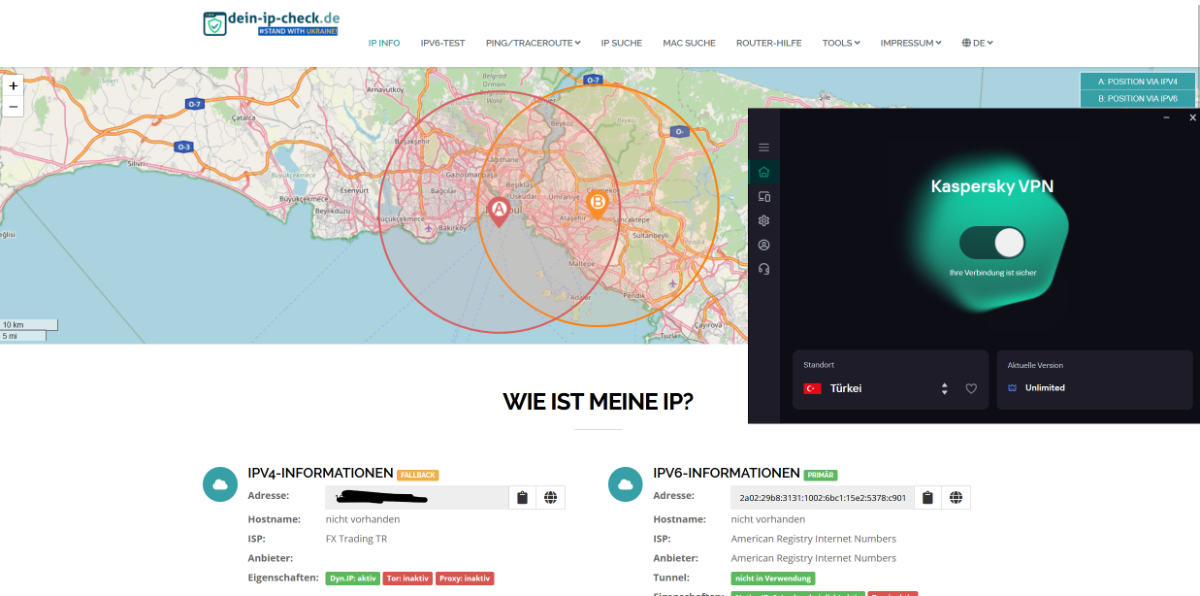Viewport: 1200px width, 596px height.
Task: Open Kaspersky VPN settings gear icon
Action: 763,220
